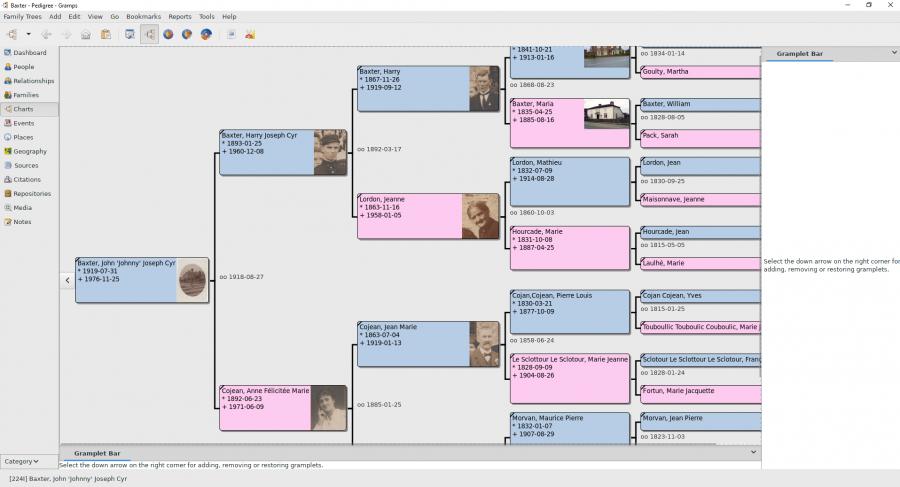Open Media in the sidebar
This screenshot has height=487, width=900.
tap(22, 207)
